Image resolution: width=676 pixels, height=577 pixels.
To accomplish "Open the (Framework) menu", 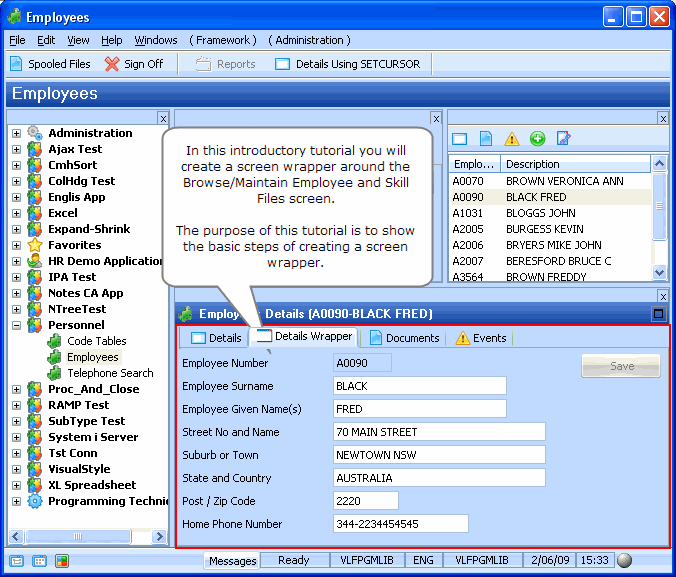I will (x=223, y=40).
